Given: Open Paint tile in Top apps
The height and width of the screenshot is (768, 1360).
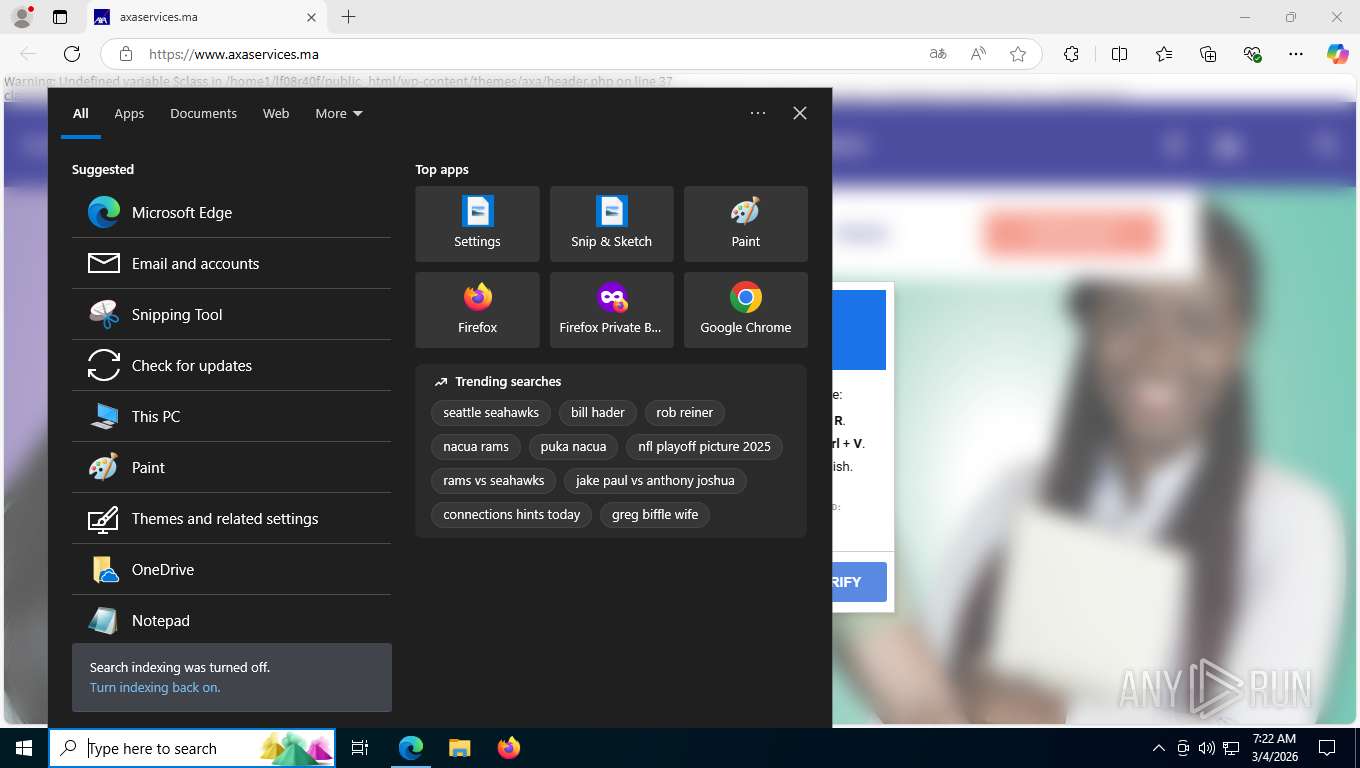Looking at the screenshot, I should pyautogui.click(x=745, y=224).
